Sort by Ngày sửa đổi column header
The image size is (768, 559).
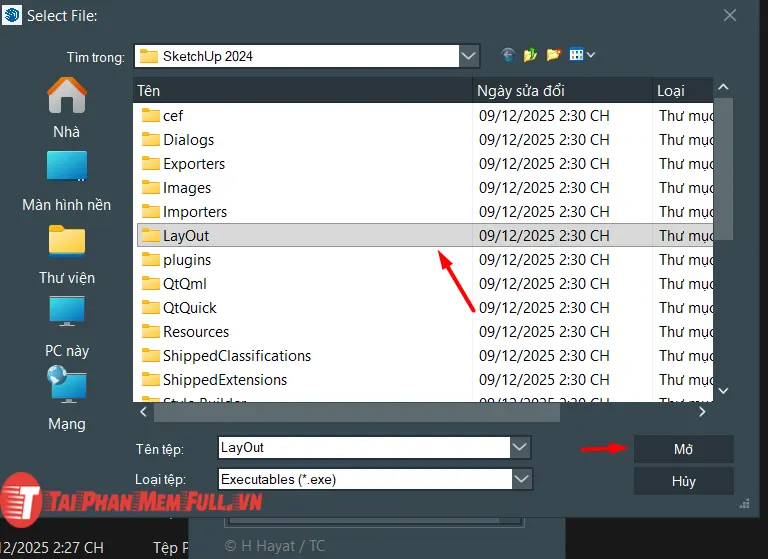click(562, 91)
